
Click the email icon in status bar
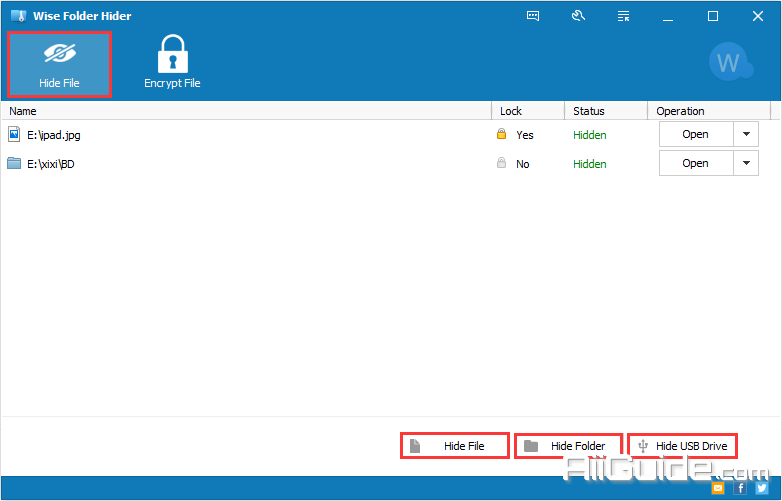[718, 488]
